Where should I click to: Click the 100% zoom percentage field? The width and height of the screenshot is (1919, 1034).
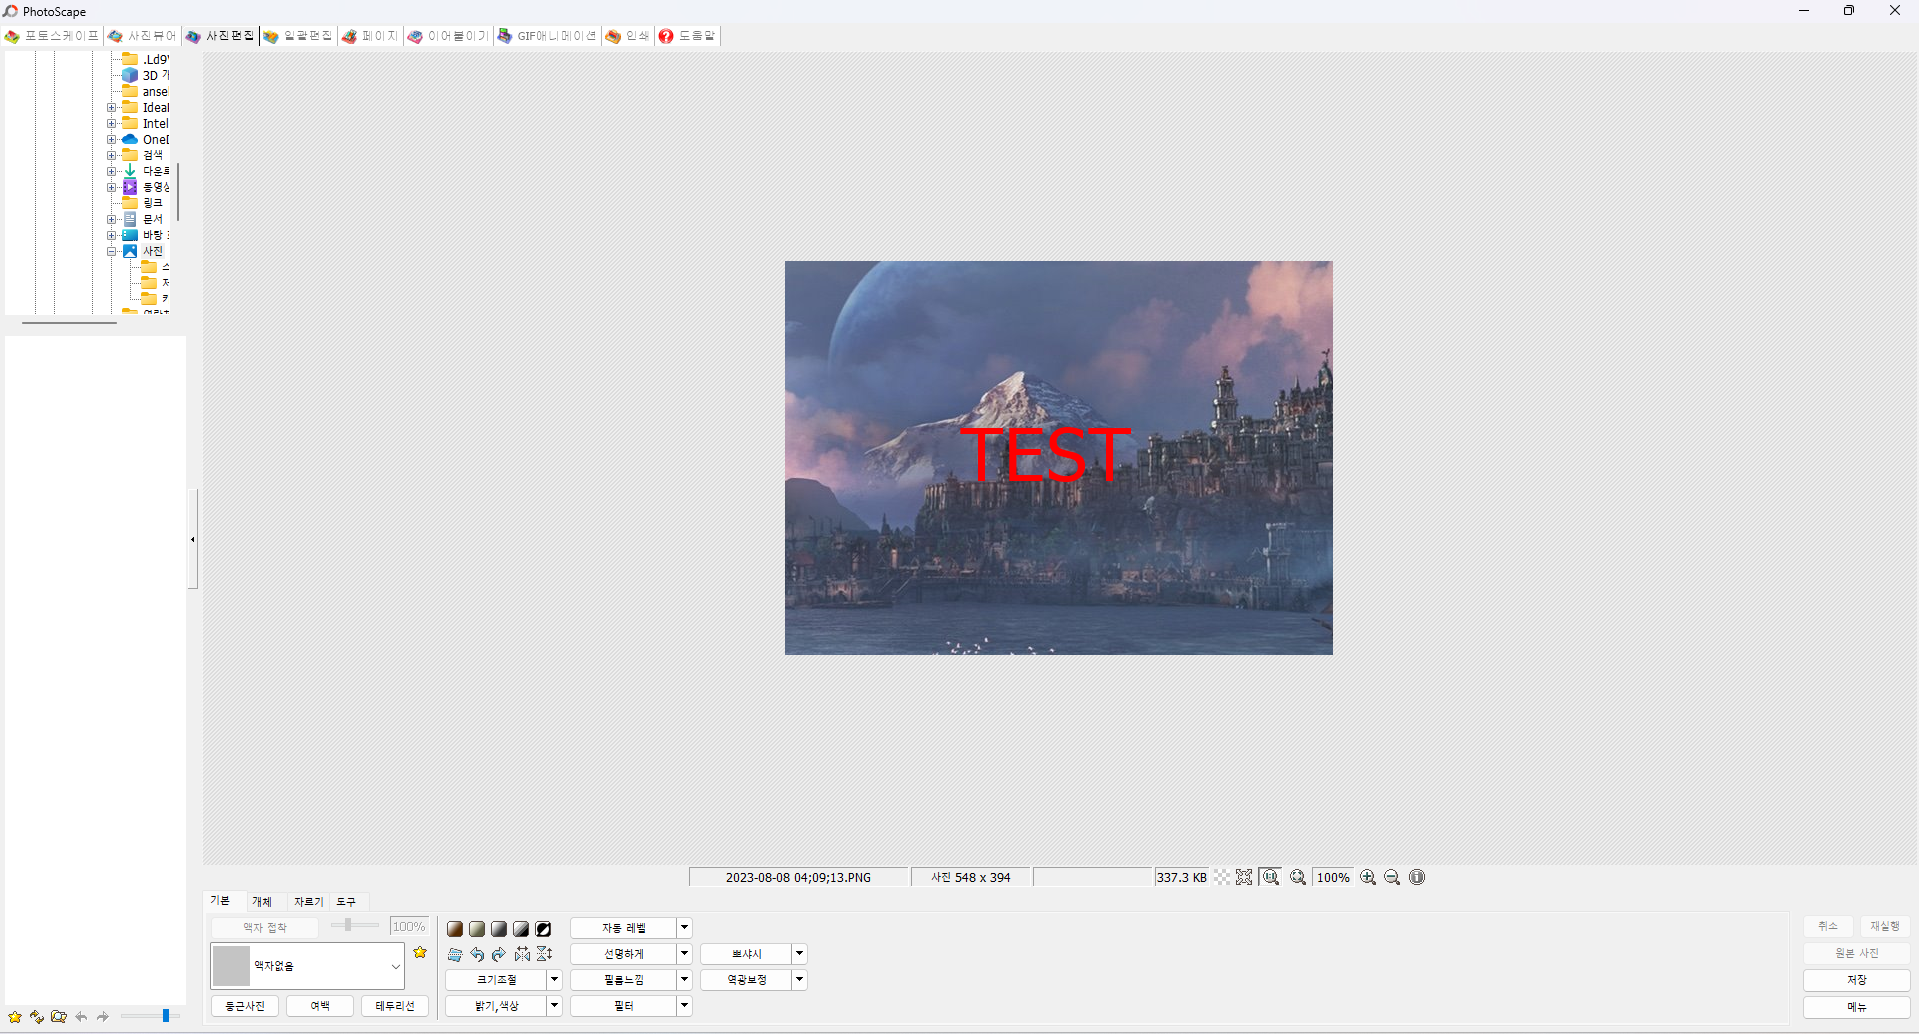(1333, 877)
